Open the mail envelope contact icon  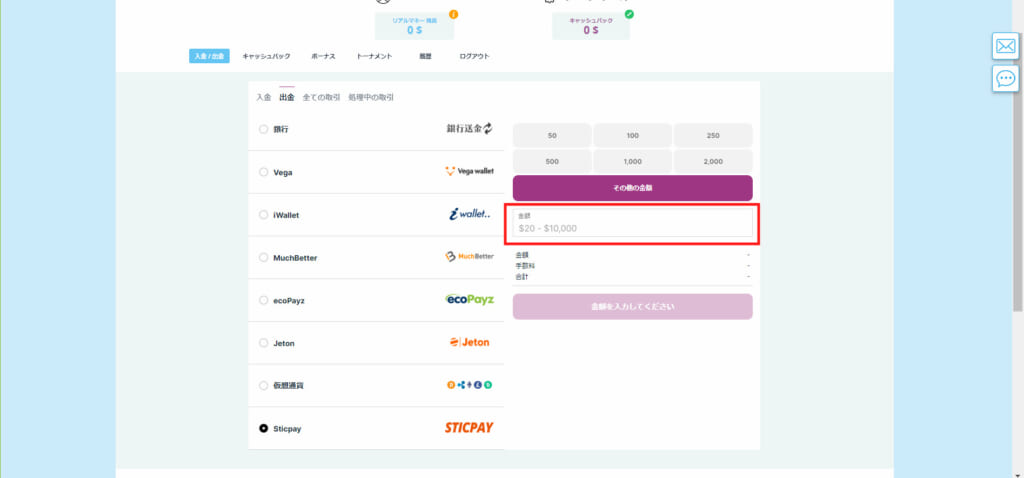pos(1005,46)
